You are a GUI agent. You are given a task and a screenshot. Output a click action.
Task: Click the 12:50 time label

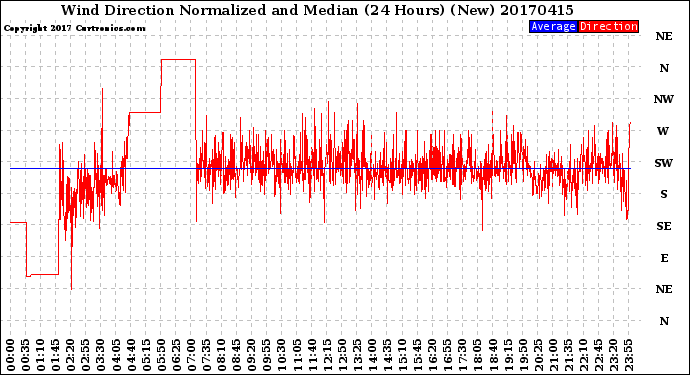tap(342, 355)
